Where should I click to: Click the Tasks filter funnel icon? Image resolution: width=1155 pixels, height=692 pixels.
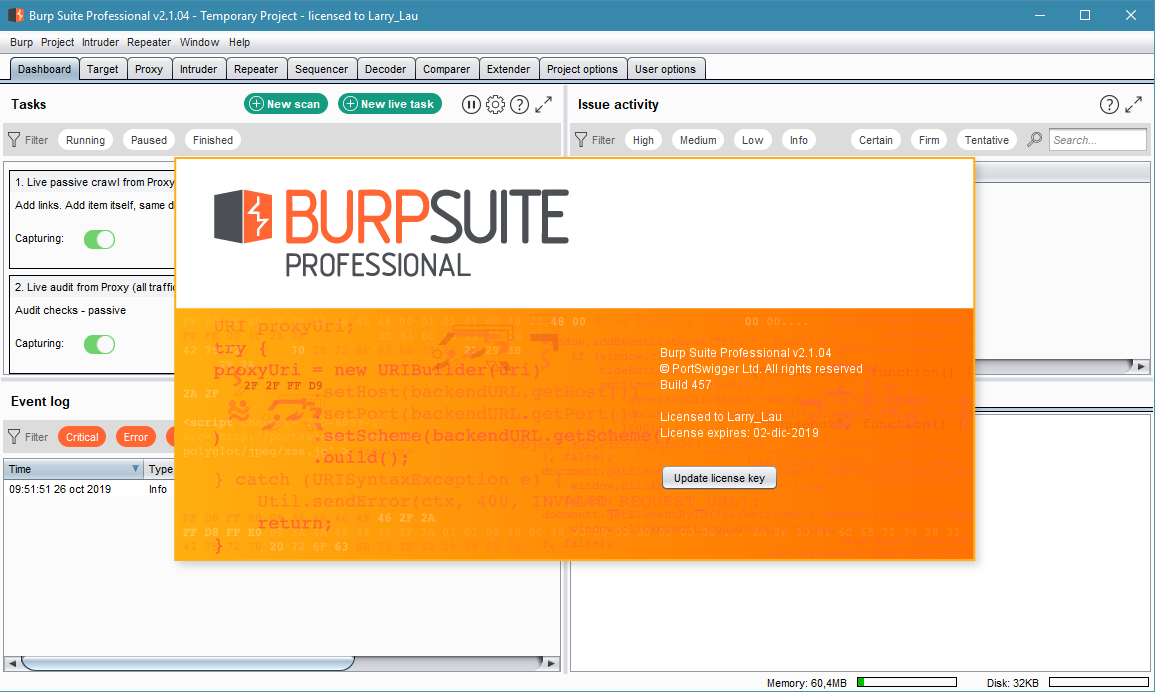pos(14,140)
